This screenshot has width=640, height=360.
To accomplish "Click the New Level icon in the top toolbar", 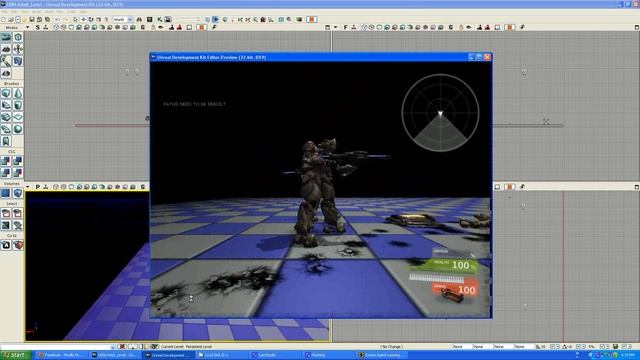I will [x=4, y=20].
